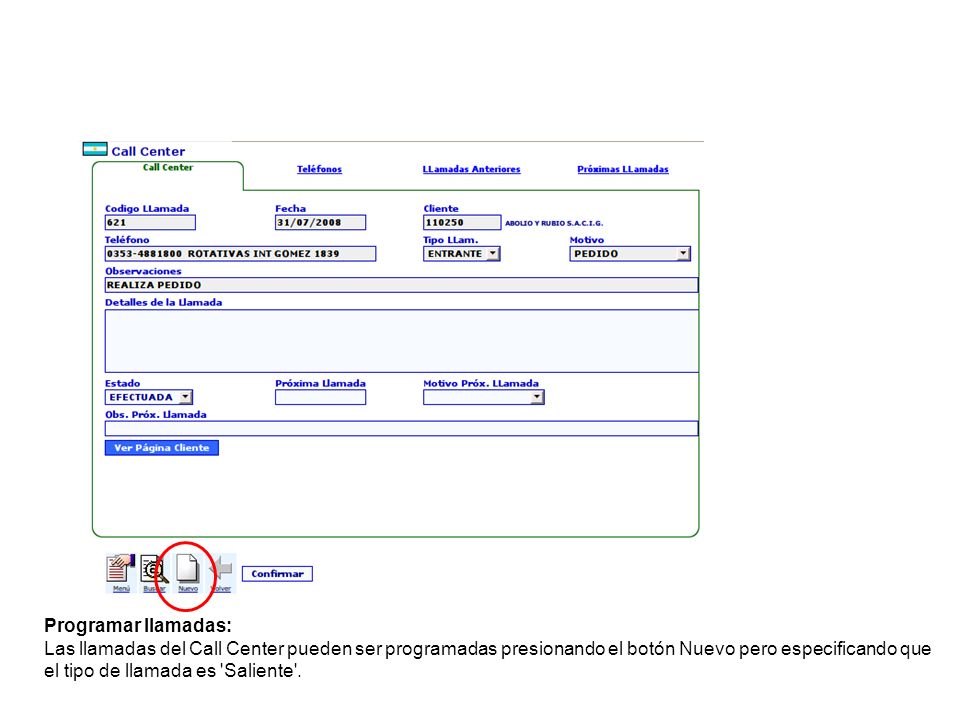
Task: Click the Detalles de la Llamada label
Action: [x=163, y=302]
